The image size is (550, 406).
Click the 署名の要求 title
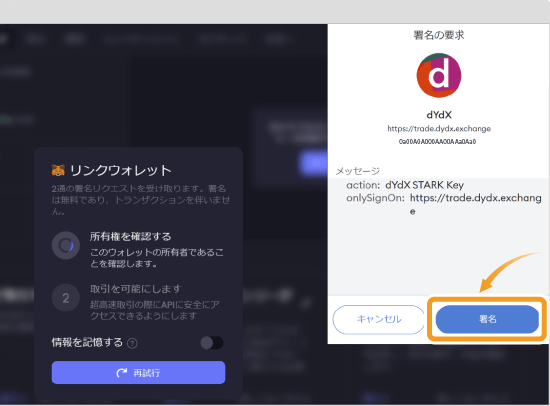439,35
